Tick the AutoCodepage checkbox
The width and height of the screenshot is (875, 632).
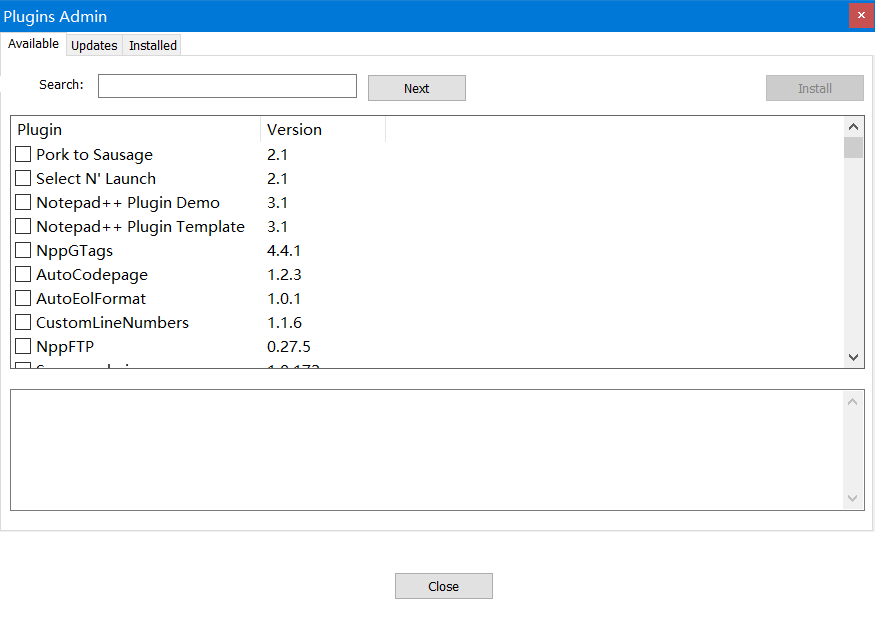point(23,274)
